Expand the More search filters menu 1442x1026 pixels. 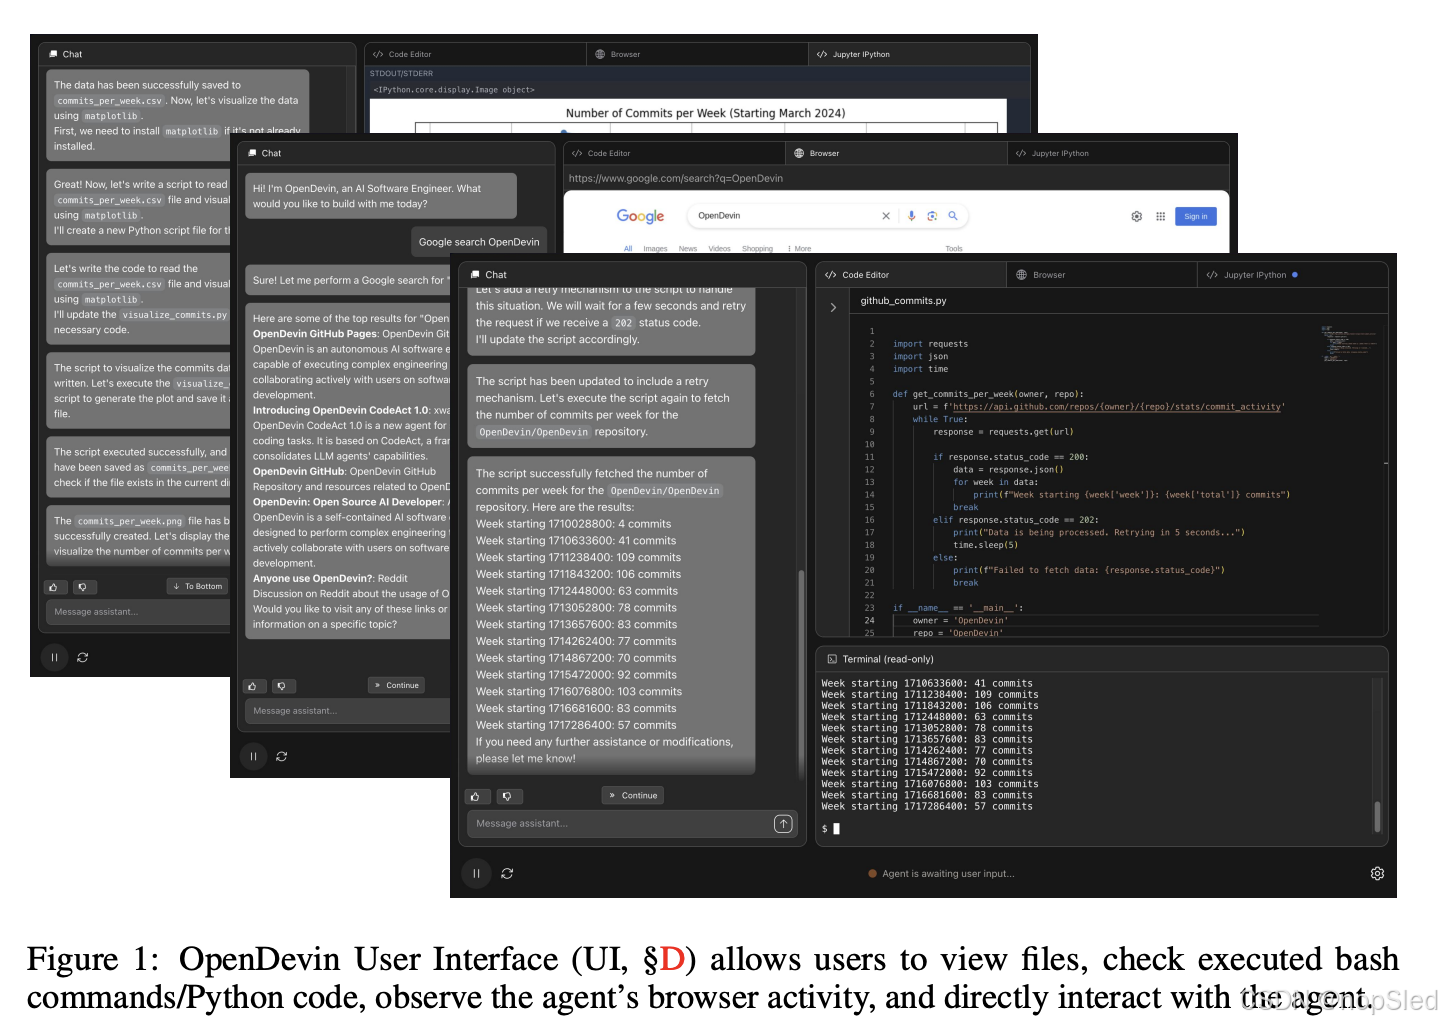pyautogui.click(x=800, y=248)
